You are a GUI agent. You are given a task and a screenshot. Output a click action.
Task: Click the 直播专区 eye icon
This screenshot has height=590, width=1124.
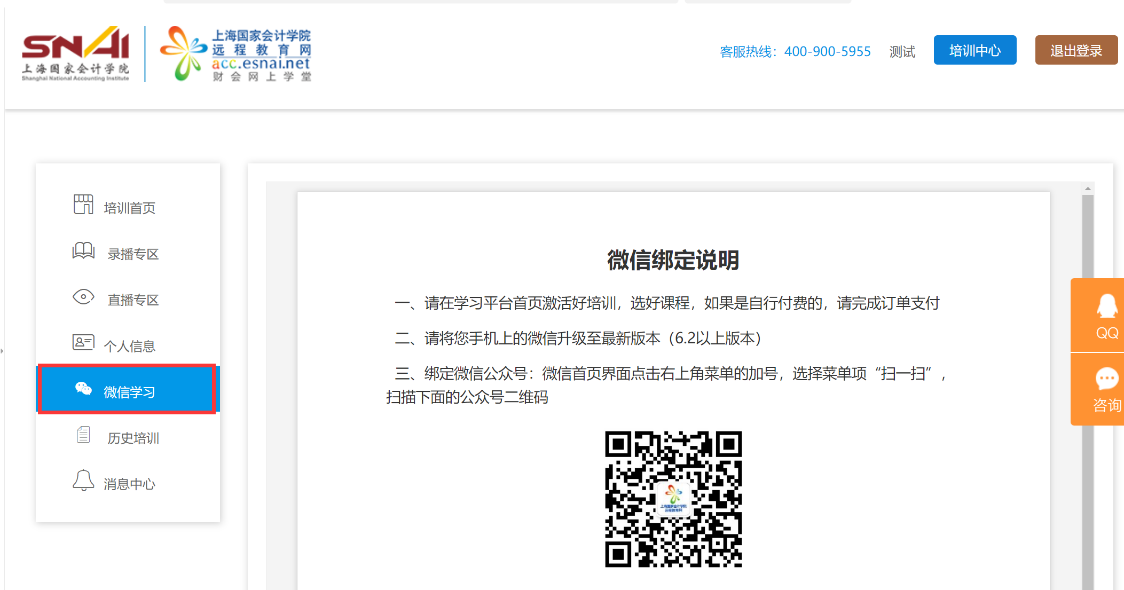[x=84, y=297]
